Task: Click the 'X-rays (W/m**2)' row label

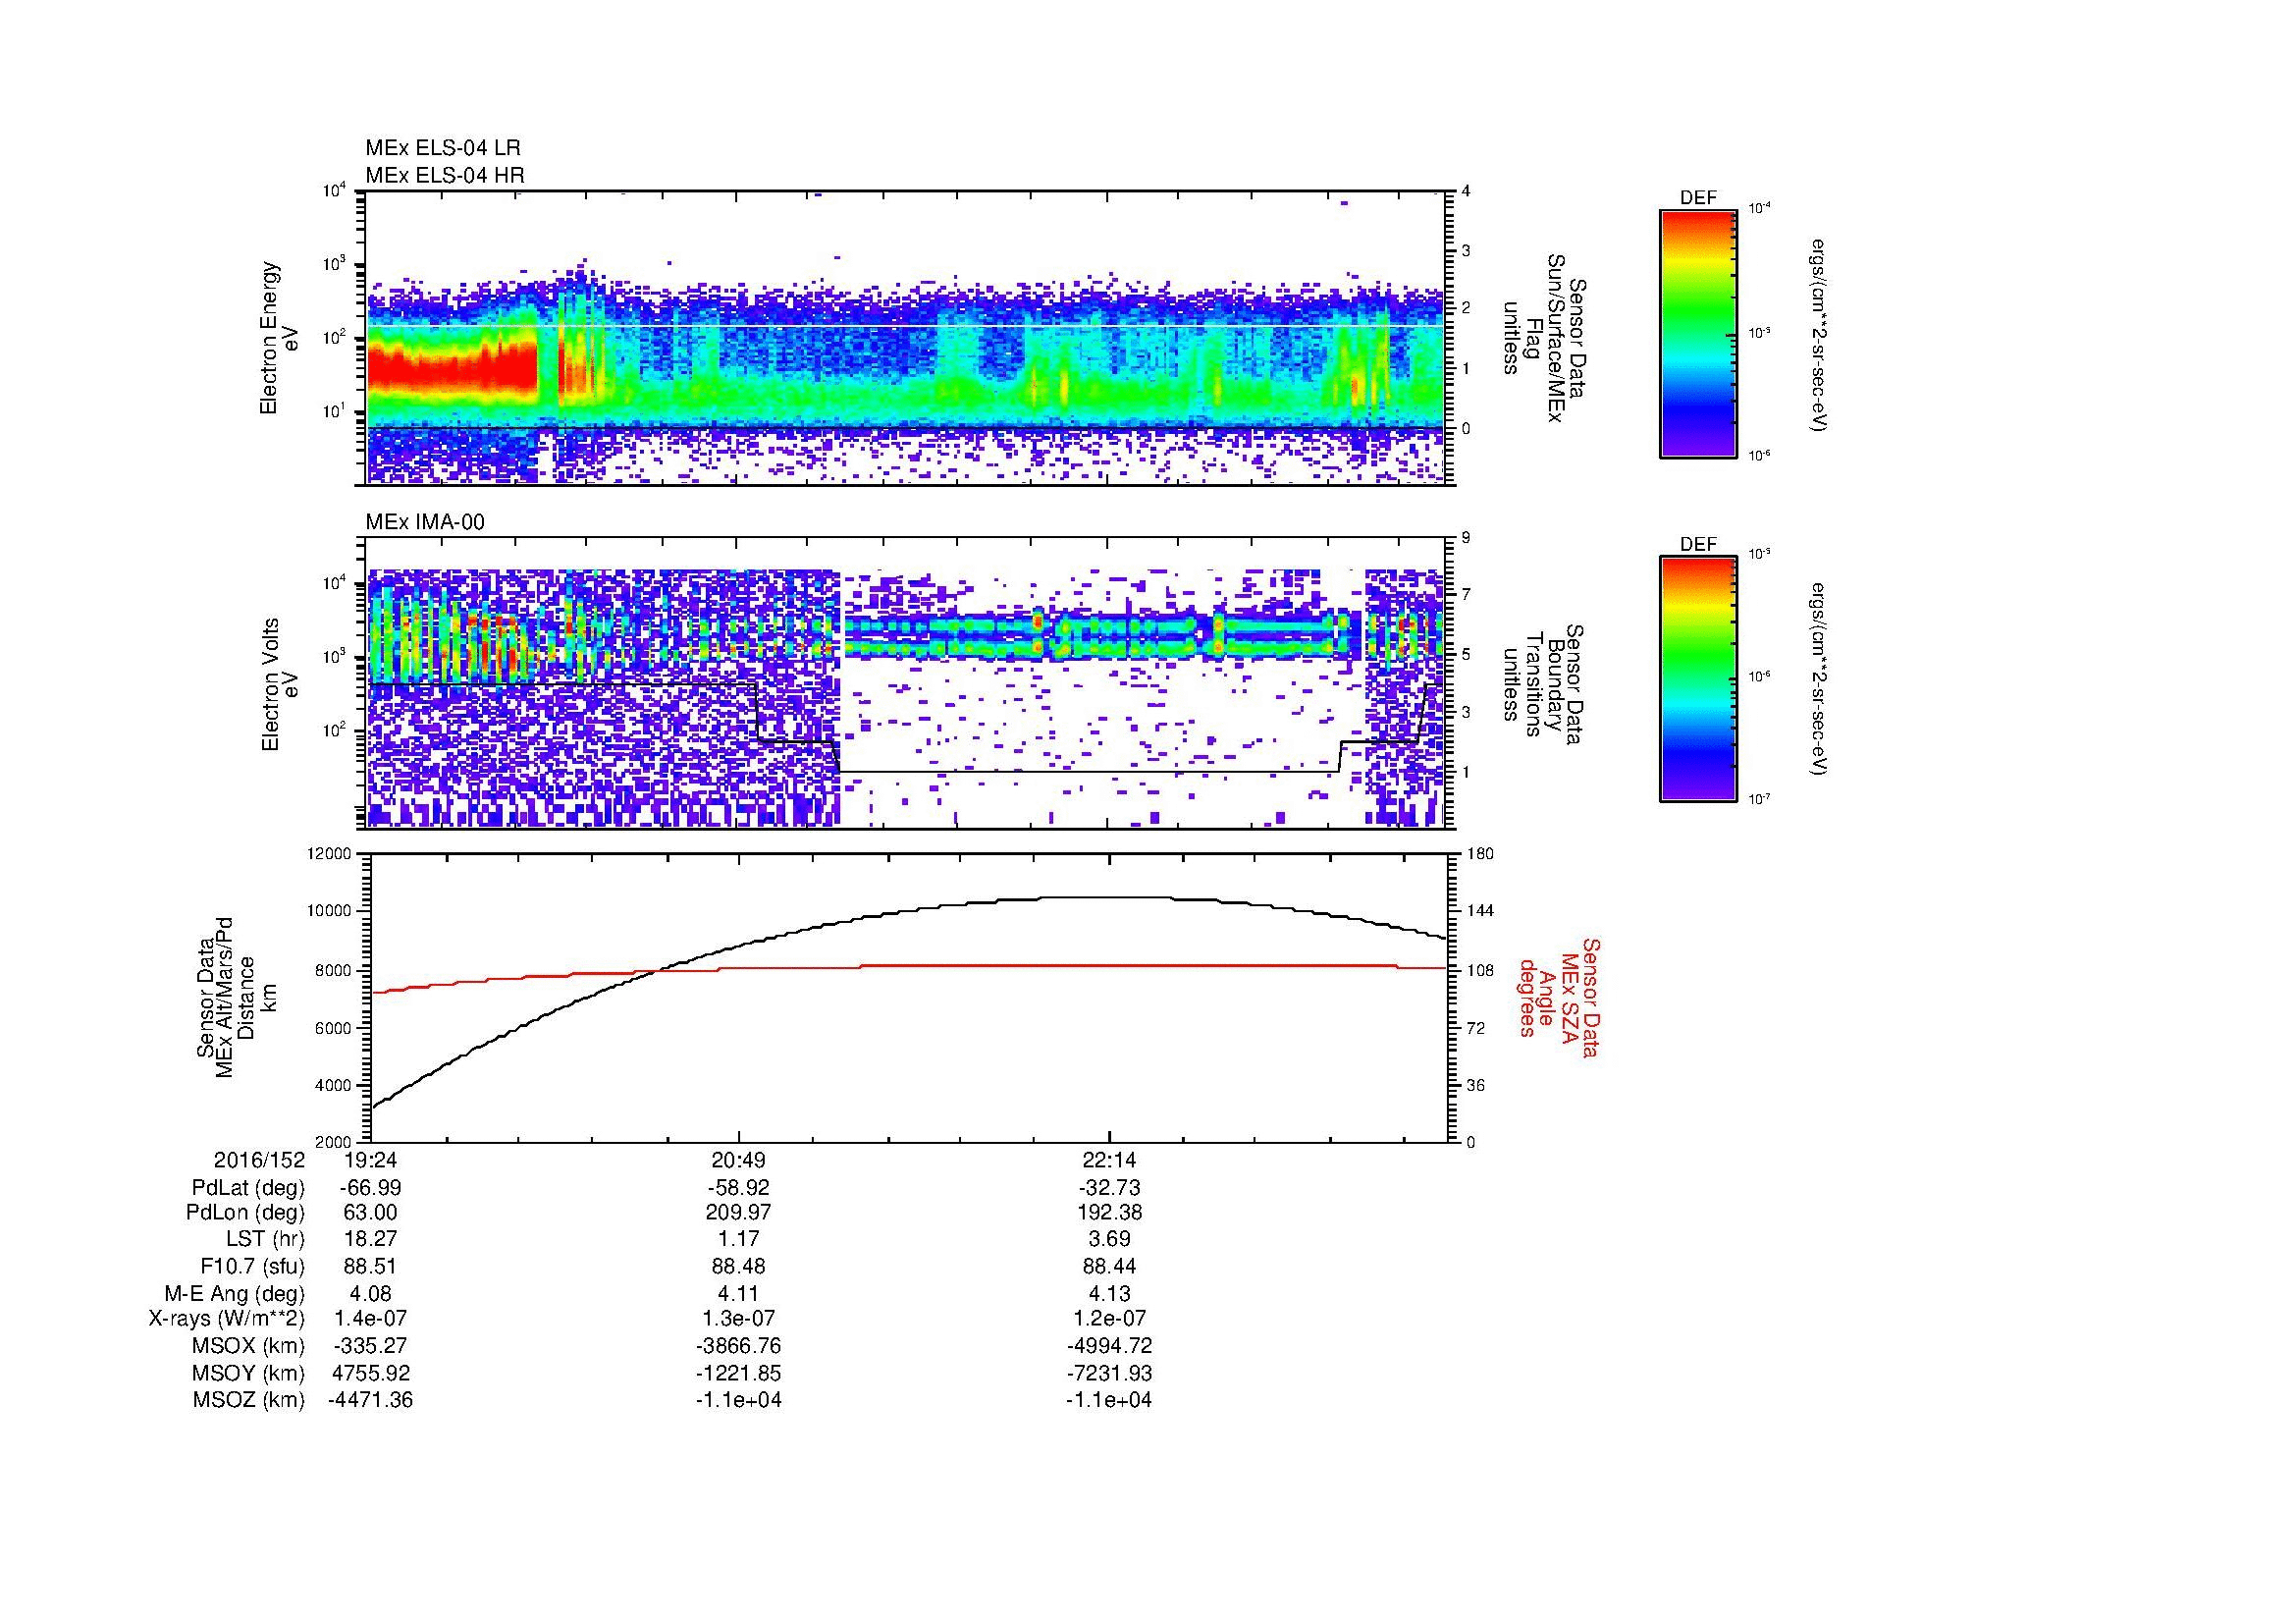Action: point(226,1320)
